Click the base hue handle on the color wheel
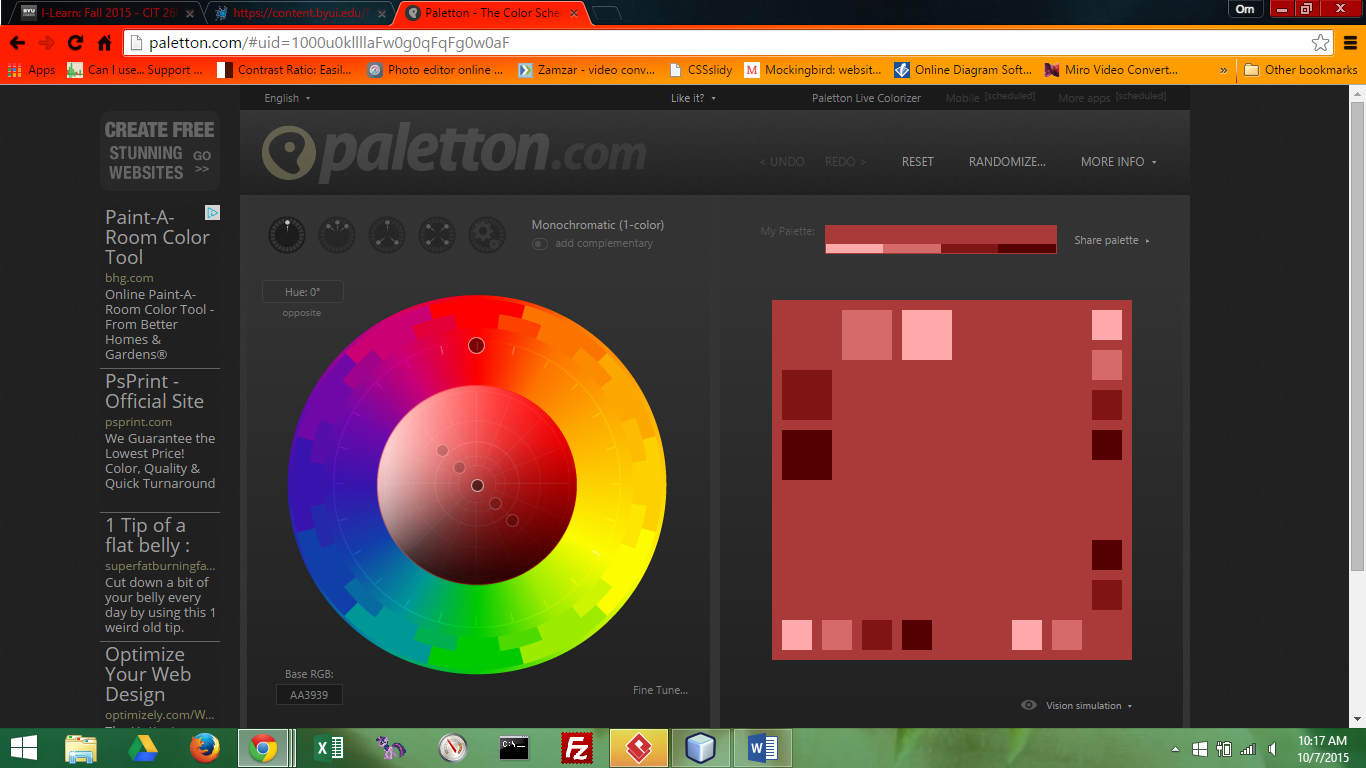Image resolution: width=1366 pixels, height=768 pixels. point(476,345)
